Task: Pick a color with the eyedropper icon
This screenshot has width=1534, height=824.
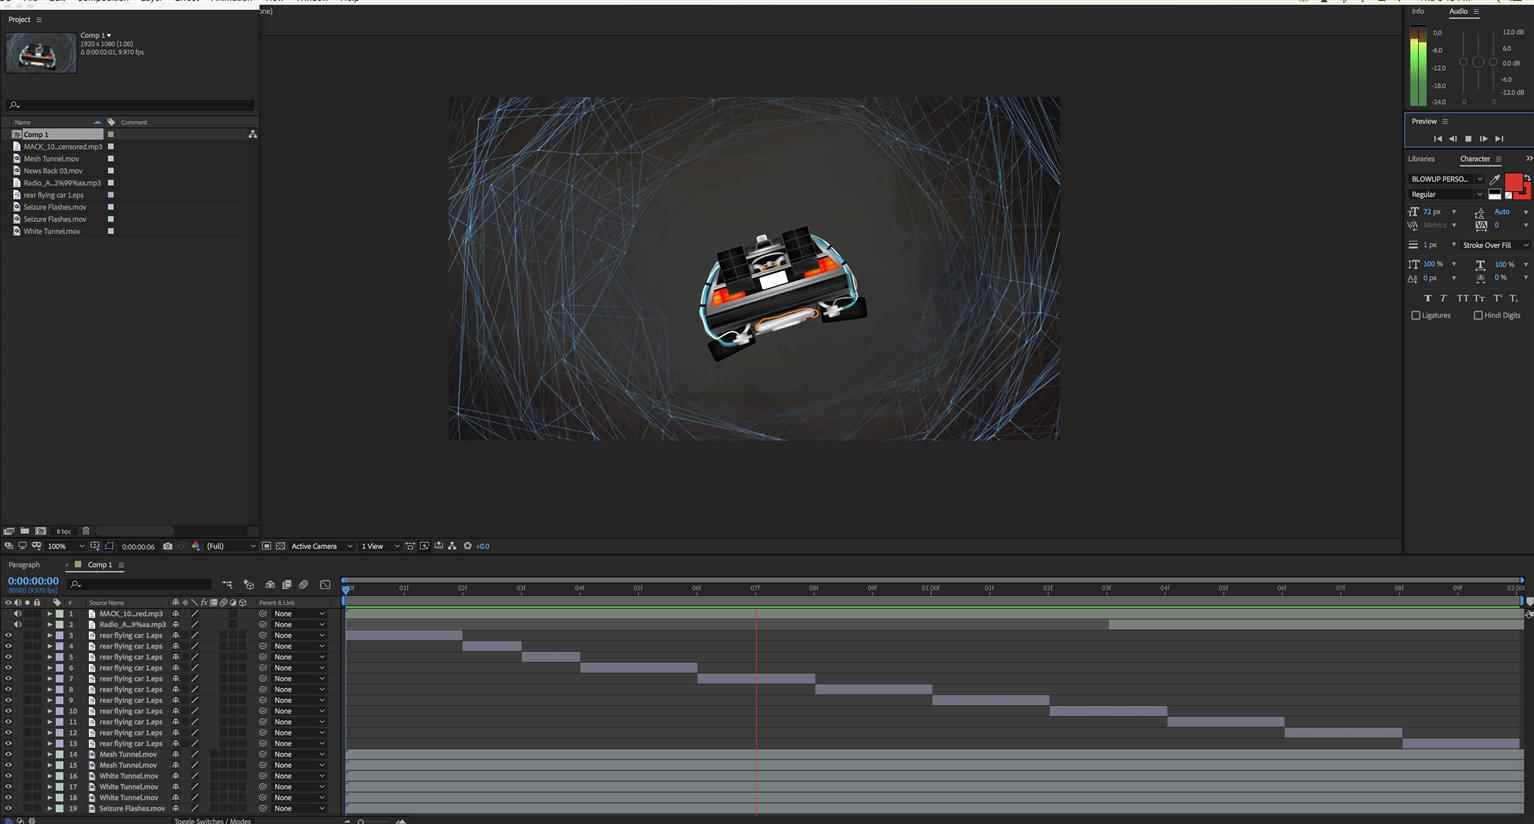Action: [x=1495, y=179]
